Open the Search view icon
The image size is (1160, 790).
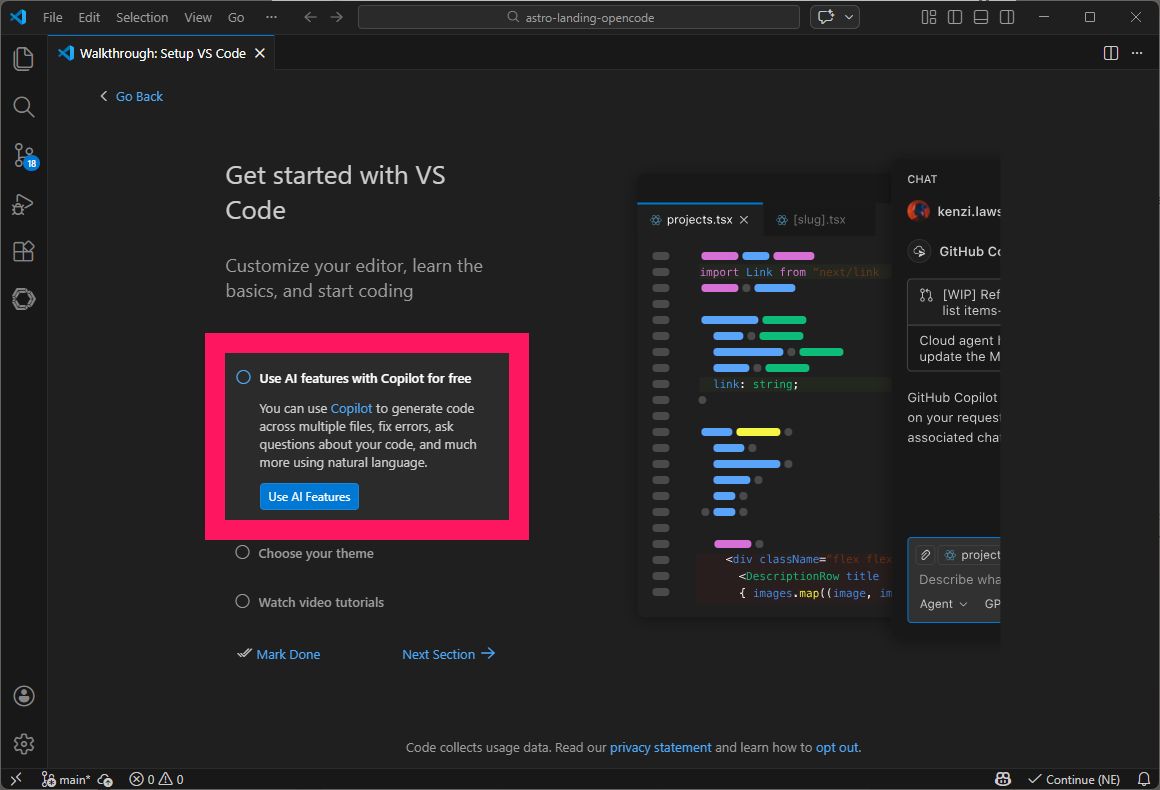pyautogui.click(x=24, y=107)
